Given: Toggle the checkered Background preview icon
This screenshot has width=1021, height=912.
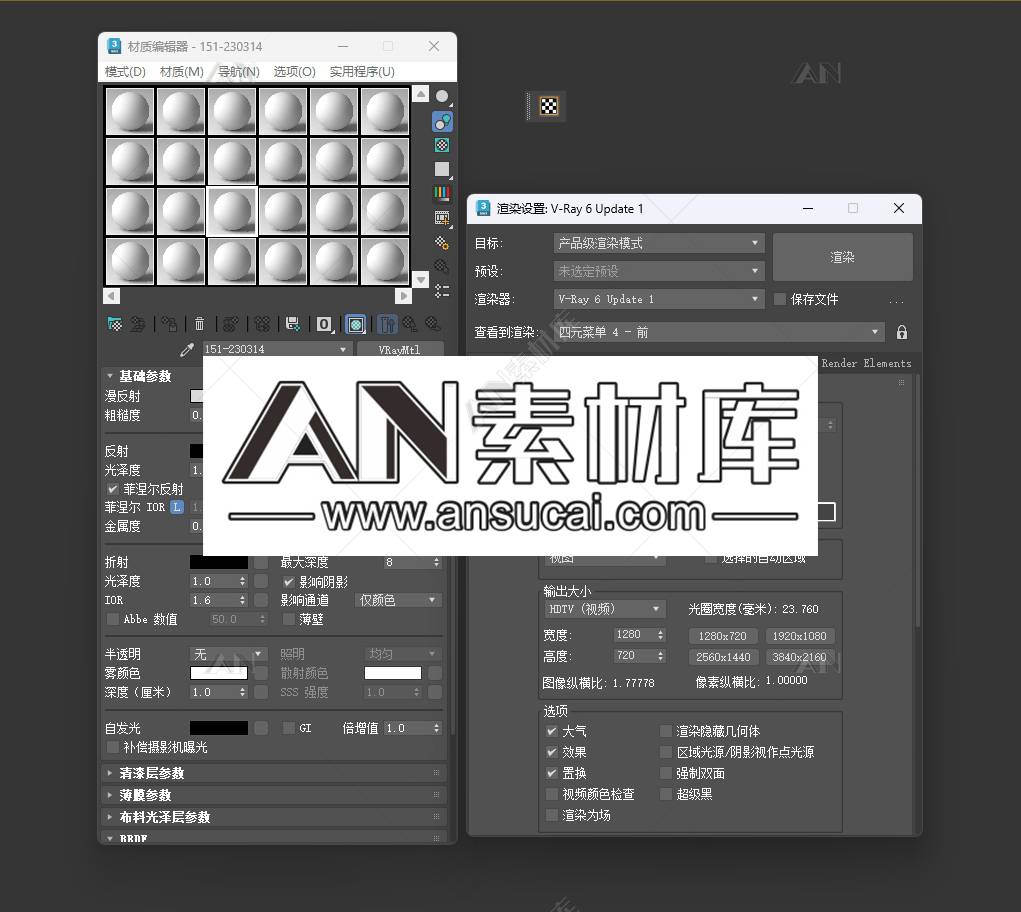Looking at the screenshot, I should click(442, 145).
